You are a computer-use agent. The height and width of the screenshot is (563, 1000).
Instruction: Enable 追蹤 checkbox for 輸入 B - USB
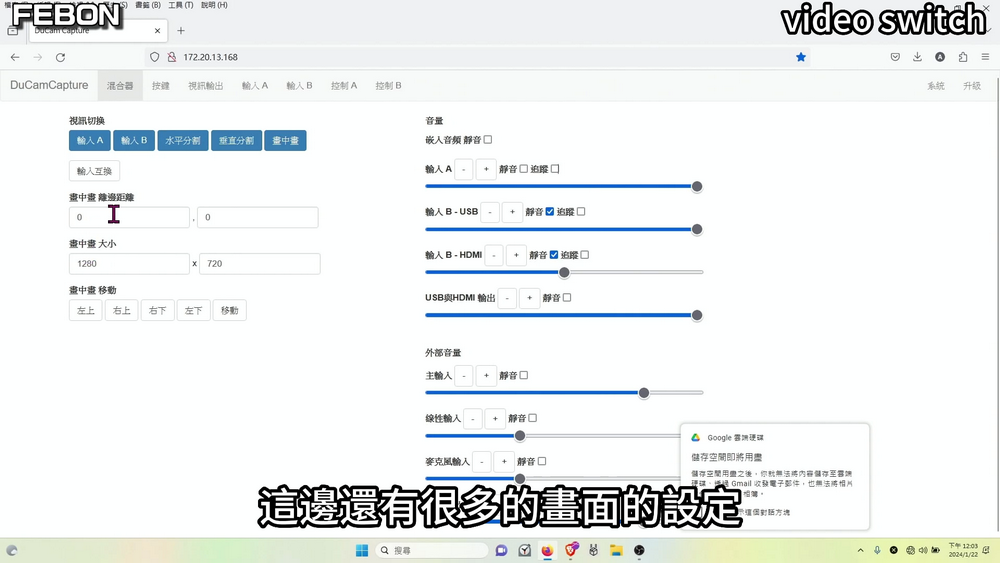coord(581,212)
